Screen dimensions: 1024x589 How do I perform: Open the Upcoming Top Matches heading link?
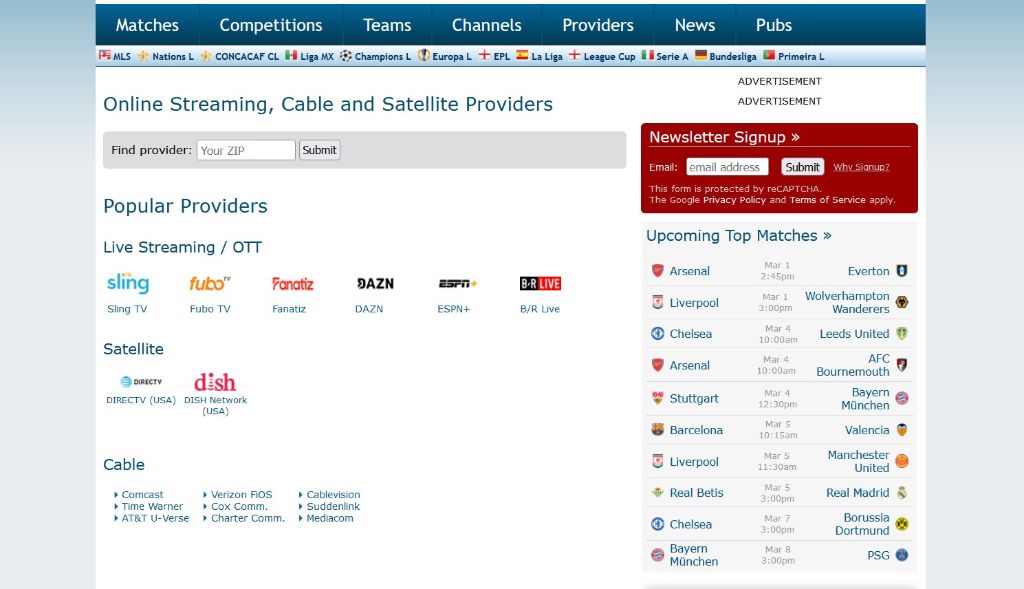pos(739,236)
